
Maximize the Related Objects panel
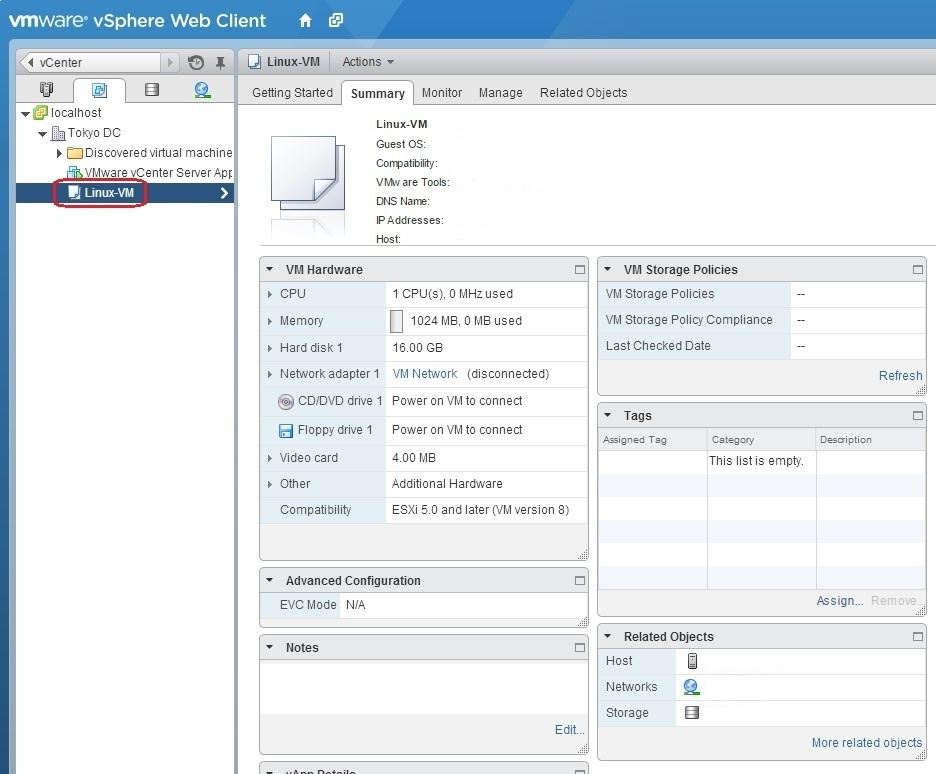[917, 637]
